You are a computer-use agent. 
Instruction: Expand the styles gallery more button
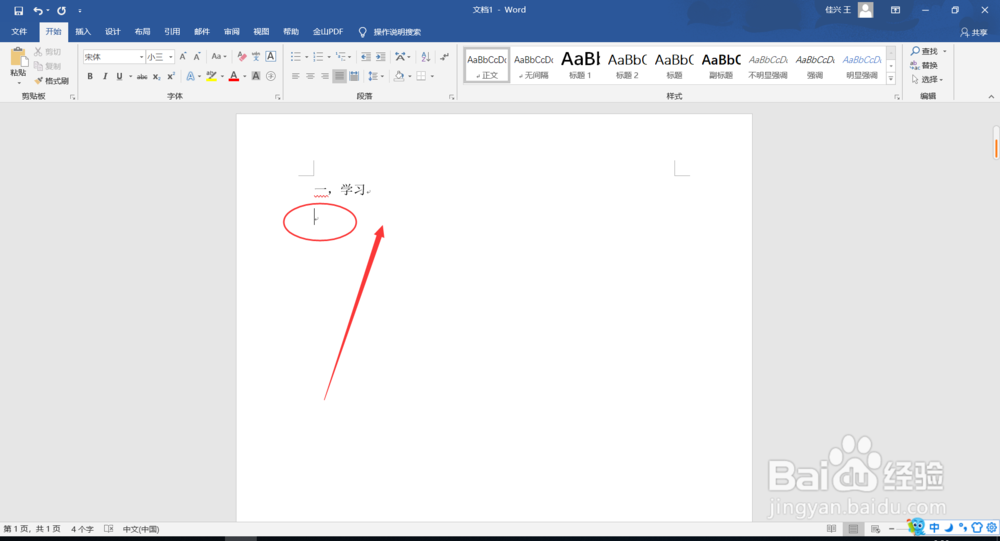click(x=891, y=79)
